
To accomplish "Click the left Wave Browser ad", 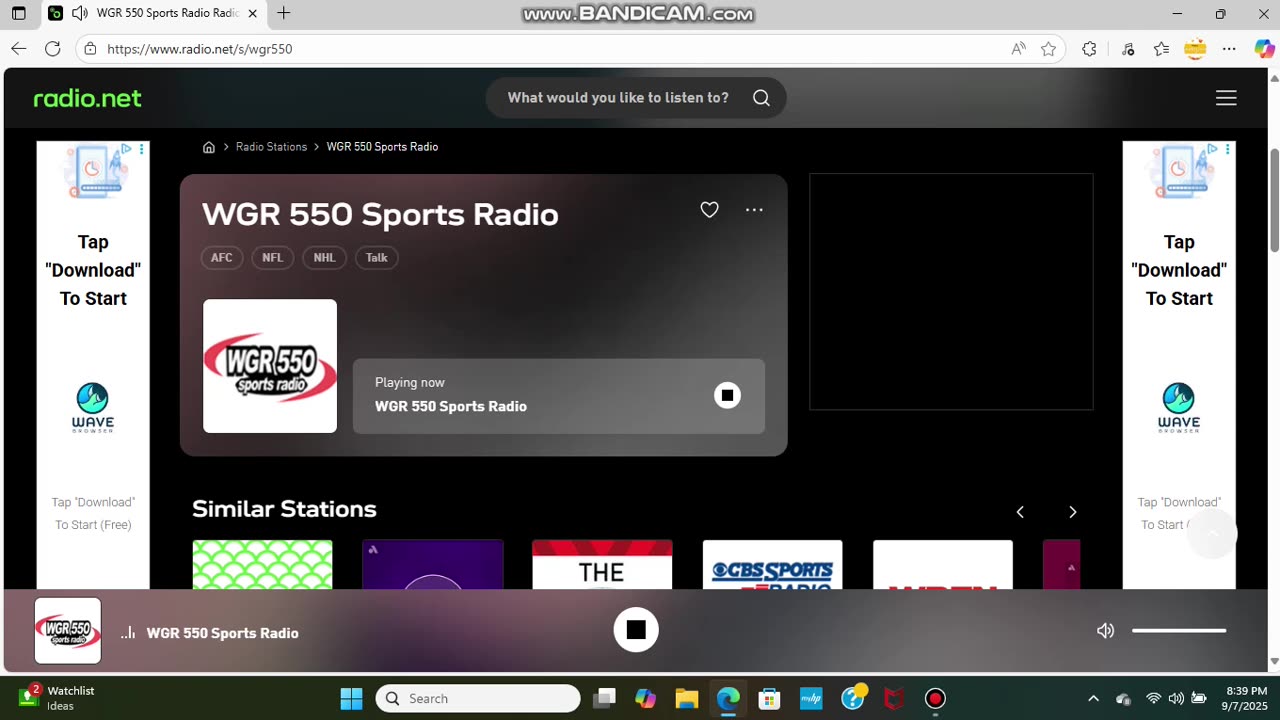I will (x=93, y=365).
